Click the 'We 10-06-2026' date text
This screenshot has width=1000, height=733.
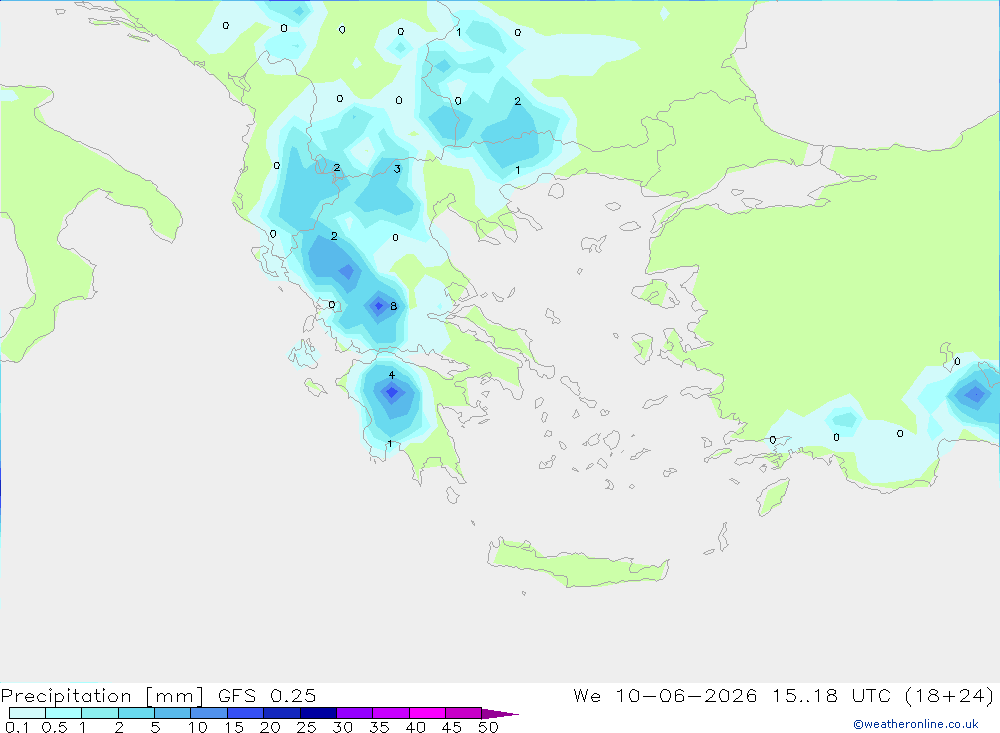click(665, 695)
